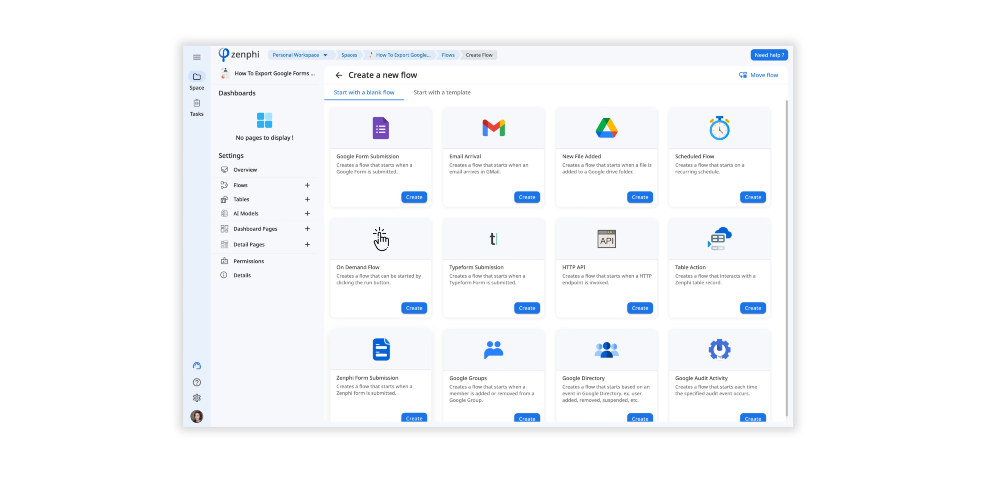Add a dashboard page with its plus

(307, 229)
